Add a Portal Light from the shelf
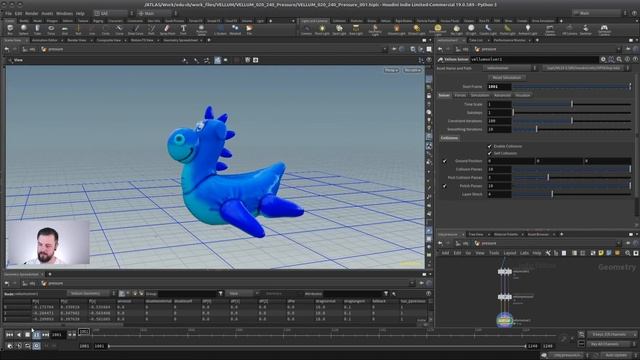This screenshot has height=360, width=640. (x=507, y=29)
